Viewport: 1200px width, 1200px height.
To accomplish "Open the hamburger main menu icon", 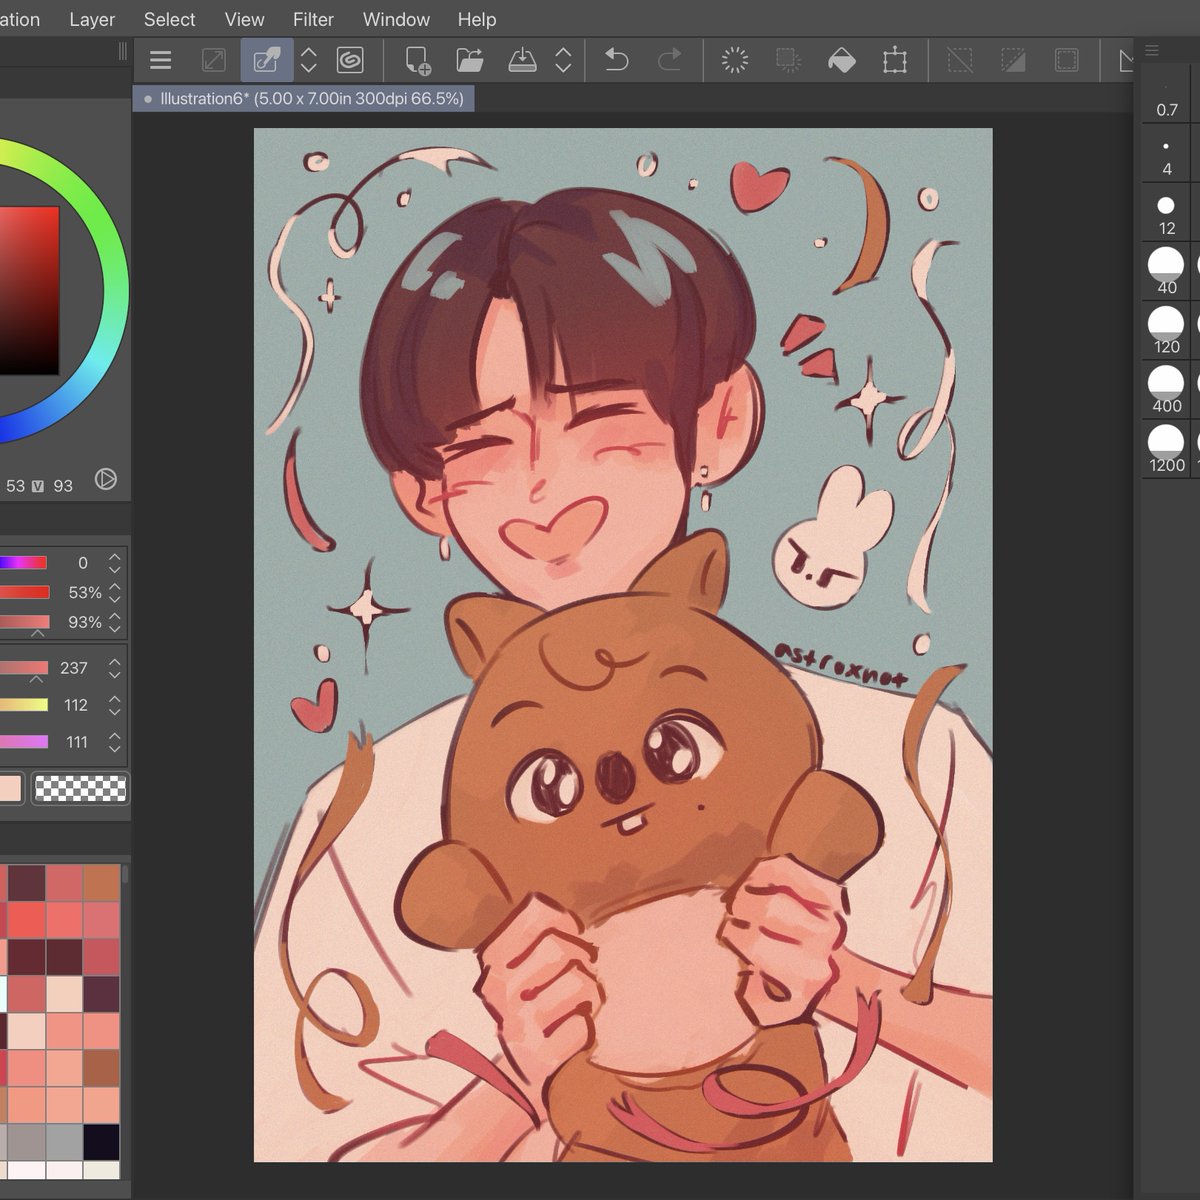I will pyautogui.click(x=160, y=60).
